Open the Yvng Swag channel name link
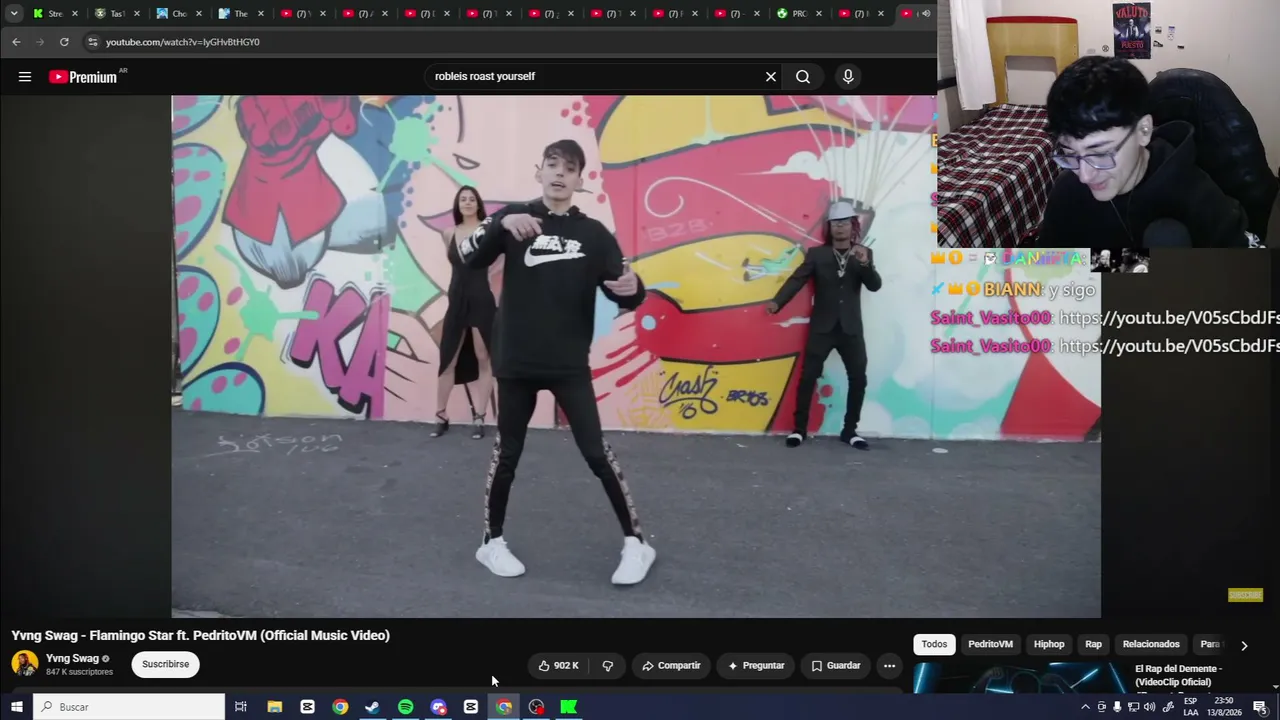Screen dimensions: 1280x720 pos(73,659)
